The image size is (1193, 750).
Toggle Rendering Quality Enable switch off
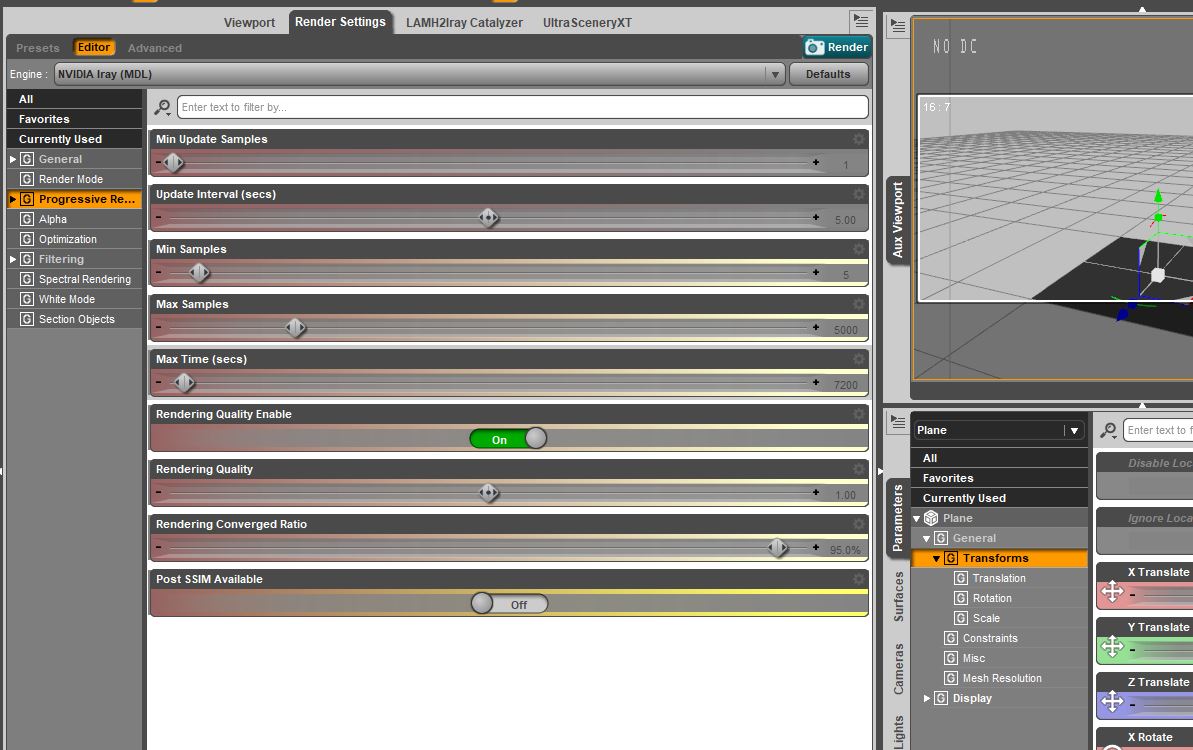tap(508, 439)
